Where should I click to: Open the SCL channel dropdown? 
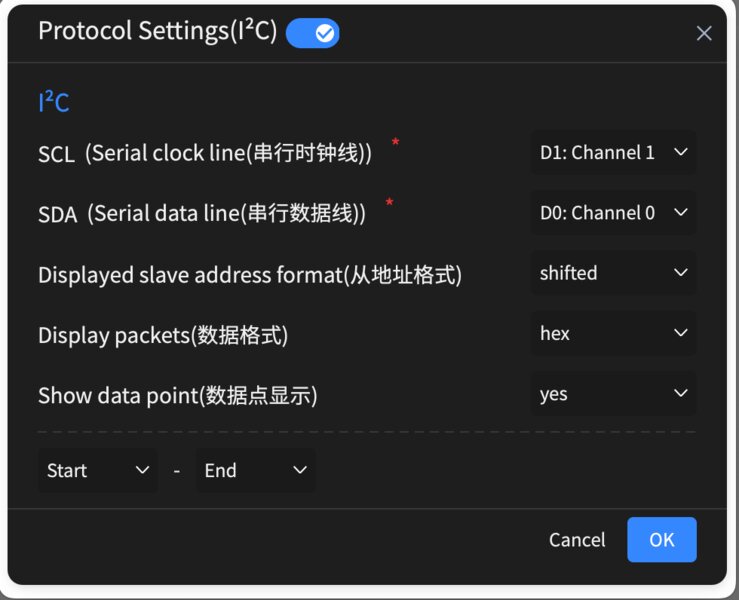613,153
